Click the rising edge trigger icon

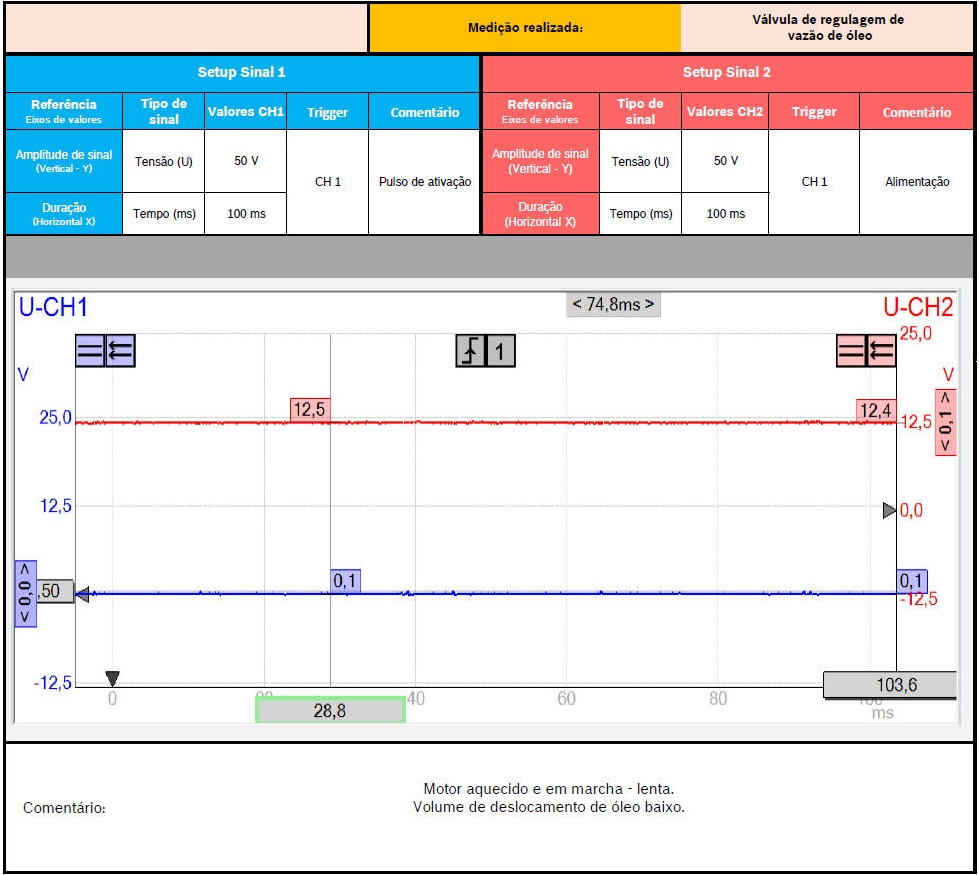pyautogui.click(x=471, y=351)
